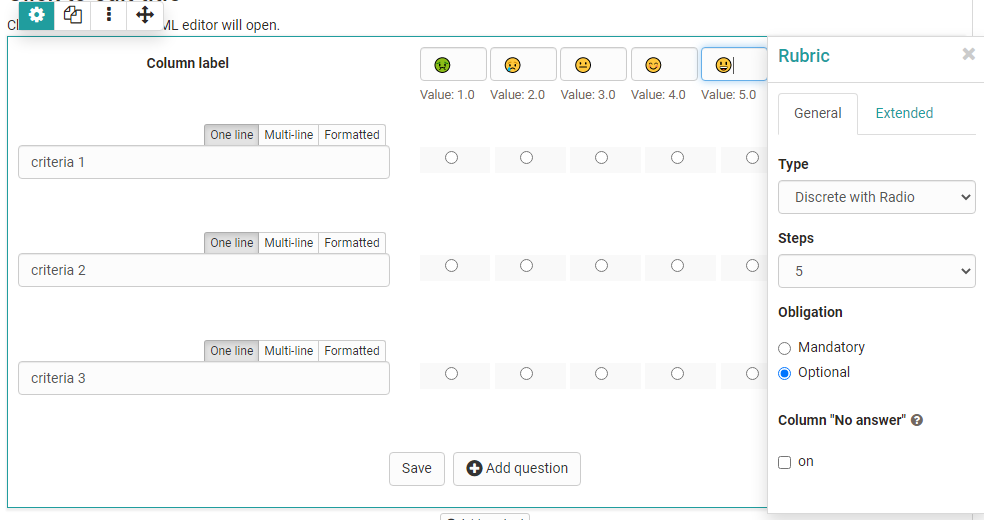Open the three-dot more options menu
The image size is (984, 520).
[x=109, y=15]
